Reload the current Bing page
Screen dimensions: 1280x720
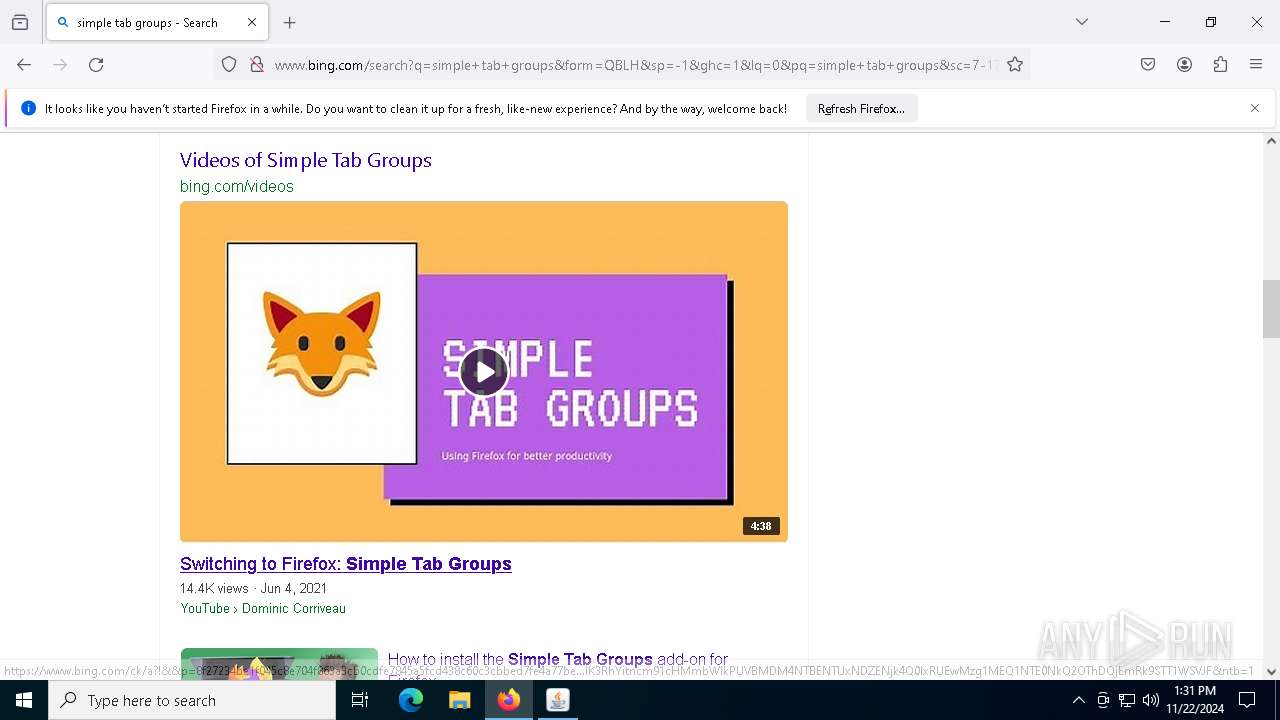(96, 65)
